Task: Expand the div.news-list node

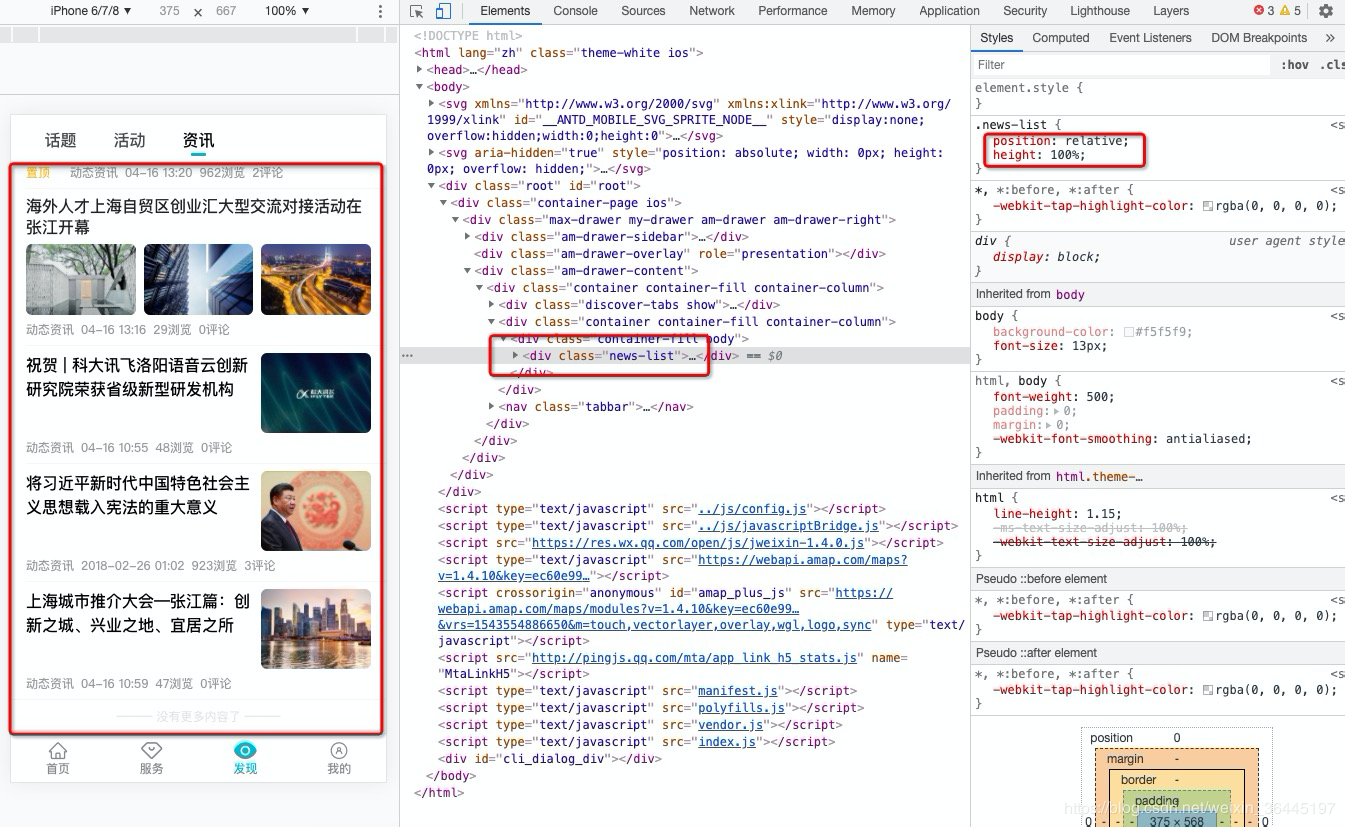Action: pos(516,356)
